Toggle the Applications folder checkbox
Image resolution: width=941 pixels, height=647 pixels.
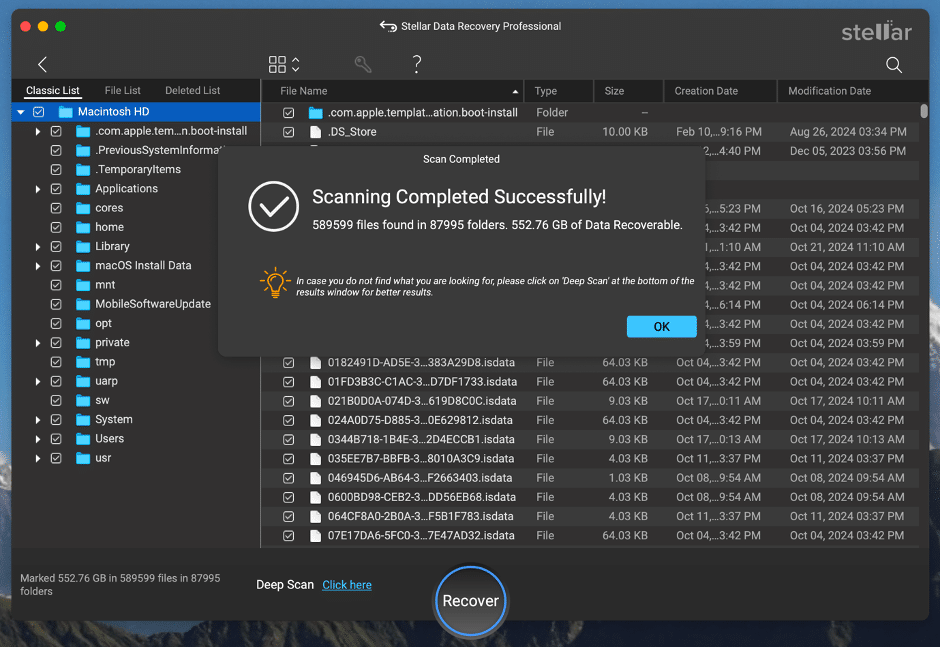tap(56, 188)
